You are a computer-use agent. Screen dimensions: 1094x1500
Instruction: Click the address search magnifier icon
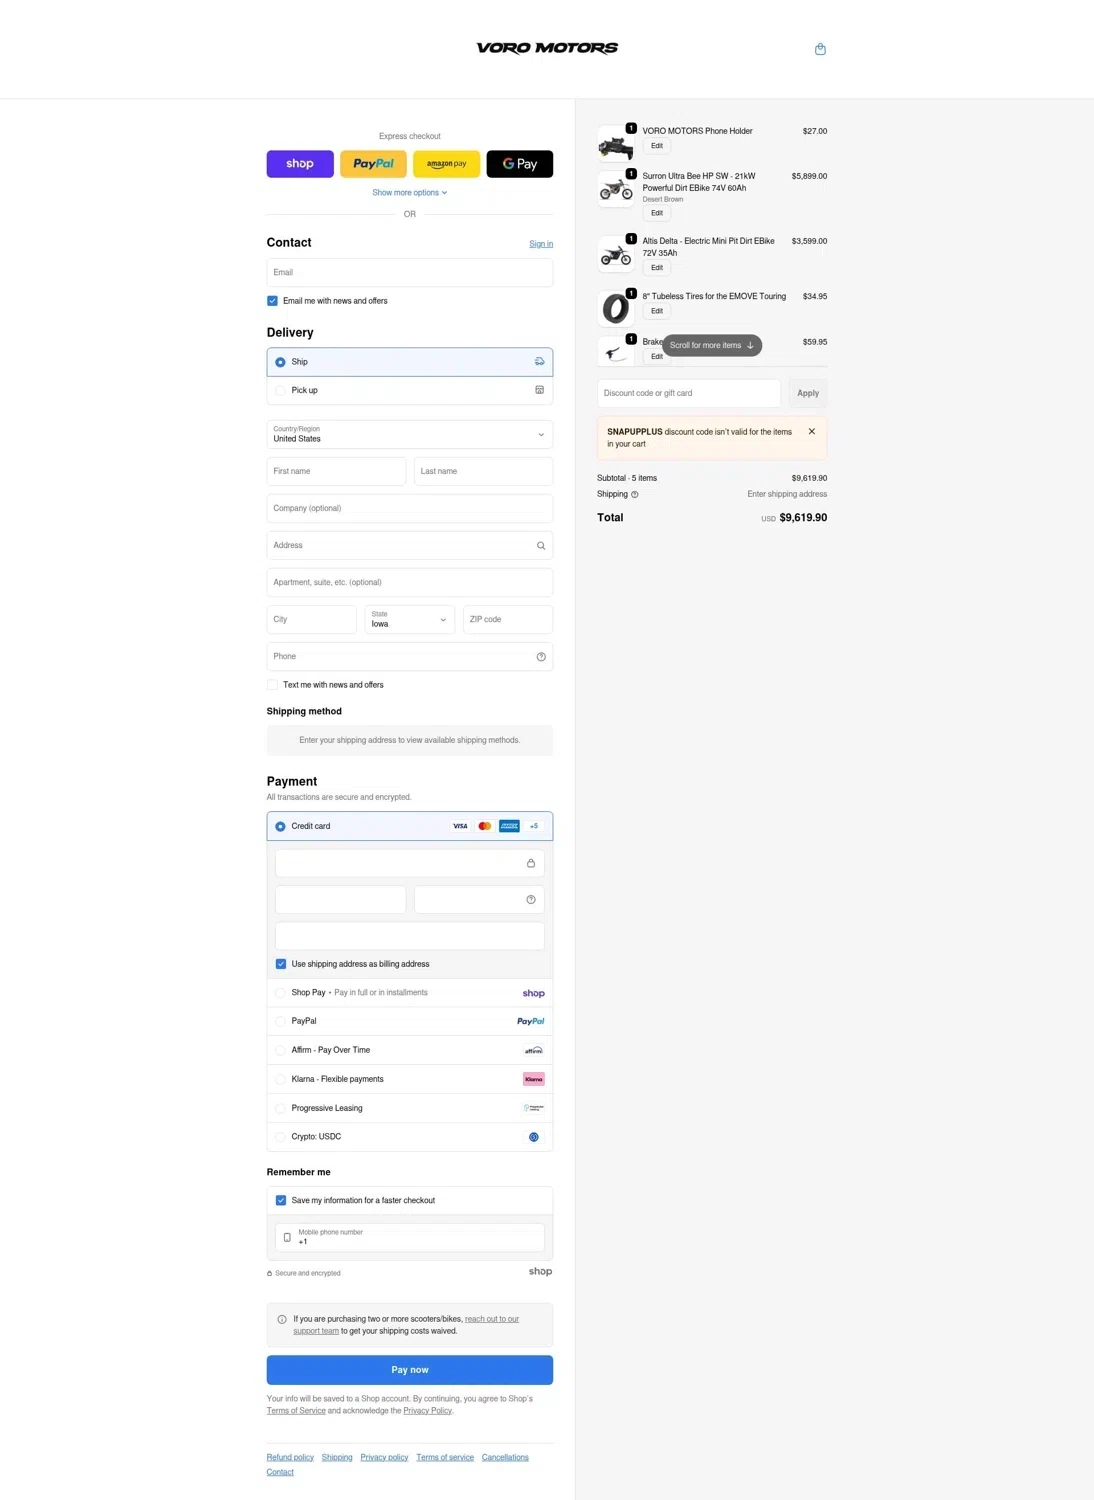(x=541, y=546)
